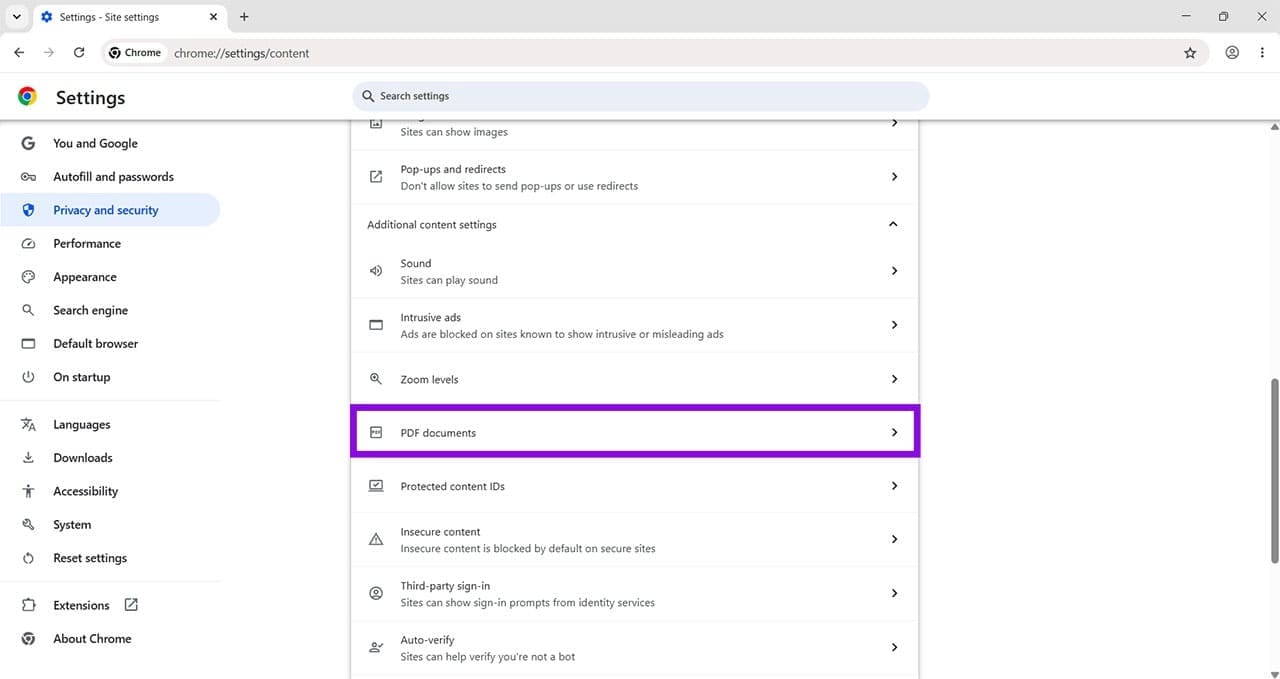The width and height of the screenshot is (1280, 679).
Task: Click the PDF documents file icon
Action: 376,433
